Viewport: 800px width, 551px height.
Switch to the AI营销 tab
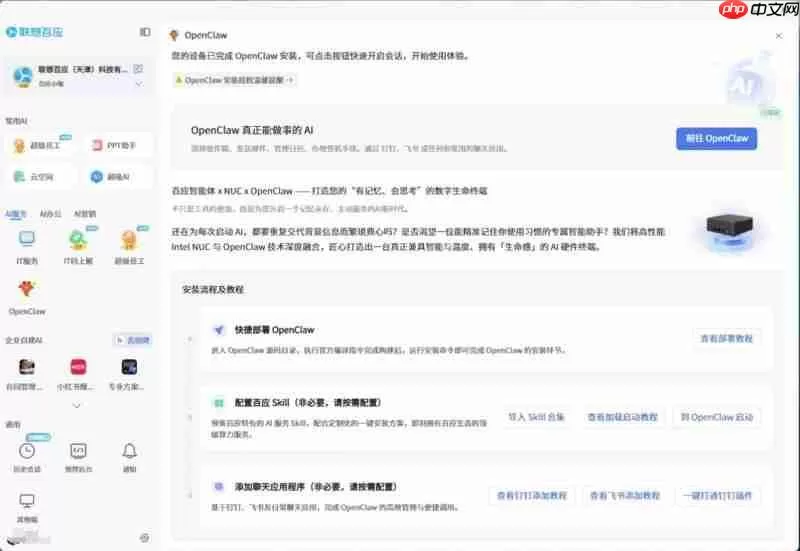pos(85,214)
